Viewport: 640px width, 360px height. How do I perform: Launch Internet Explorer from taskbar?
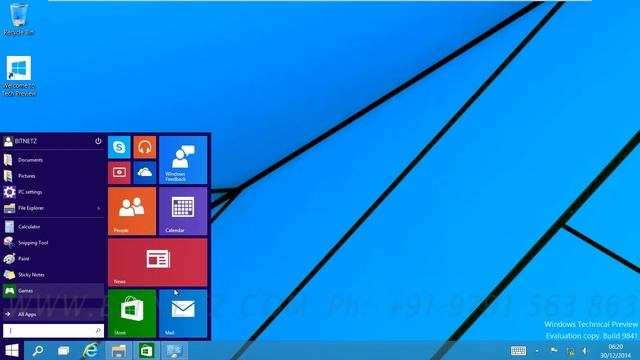tap(91, 351)
